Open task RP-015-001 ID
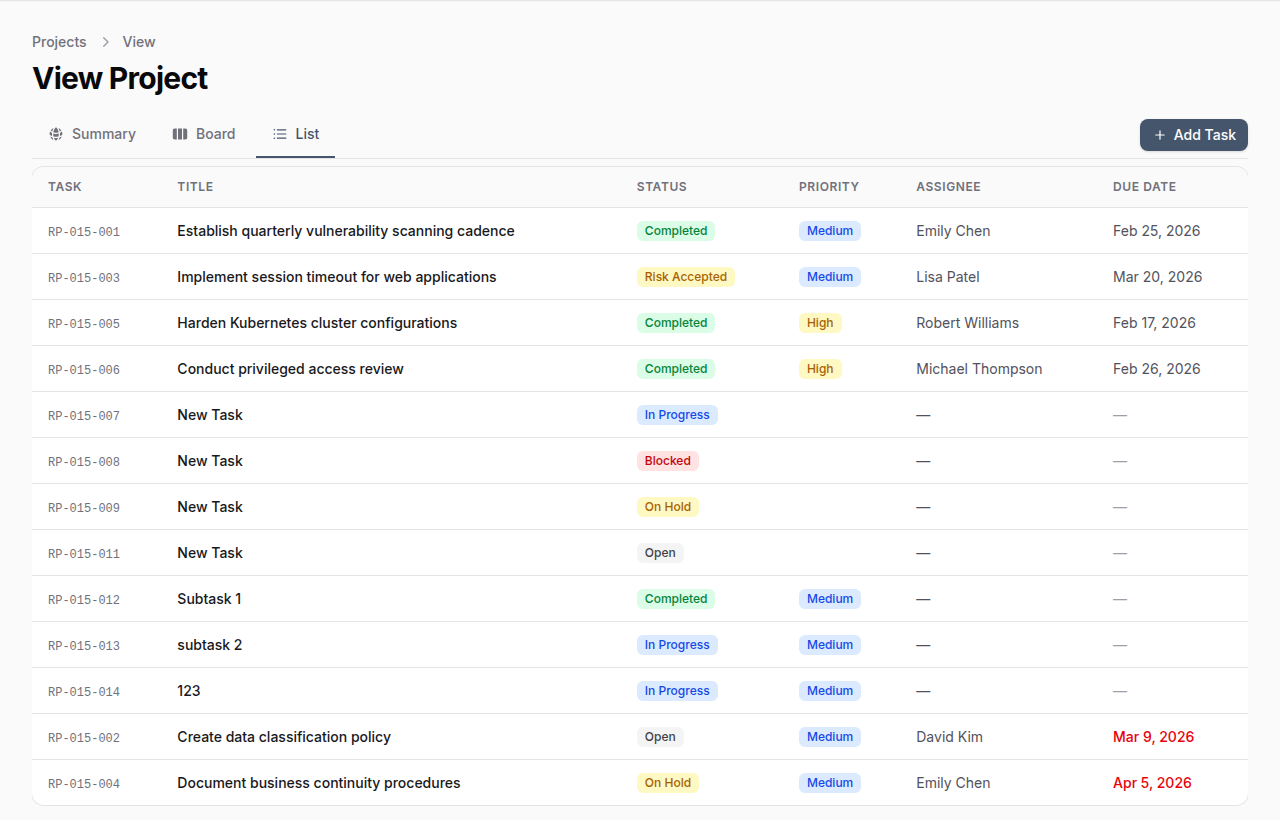The image size is (1280, 820). tap(84, 232)
